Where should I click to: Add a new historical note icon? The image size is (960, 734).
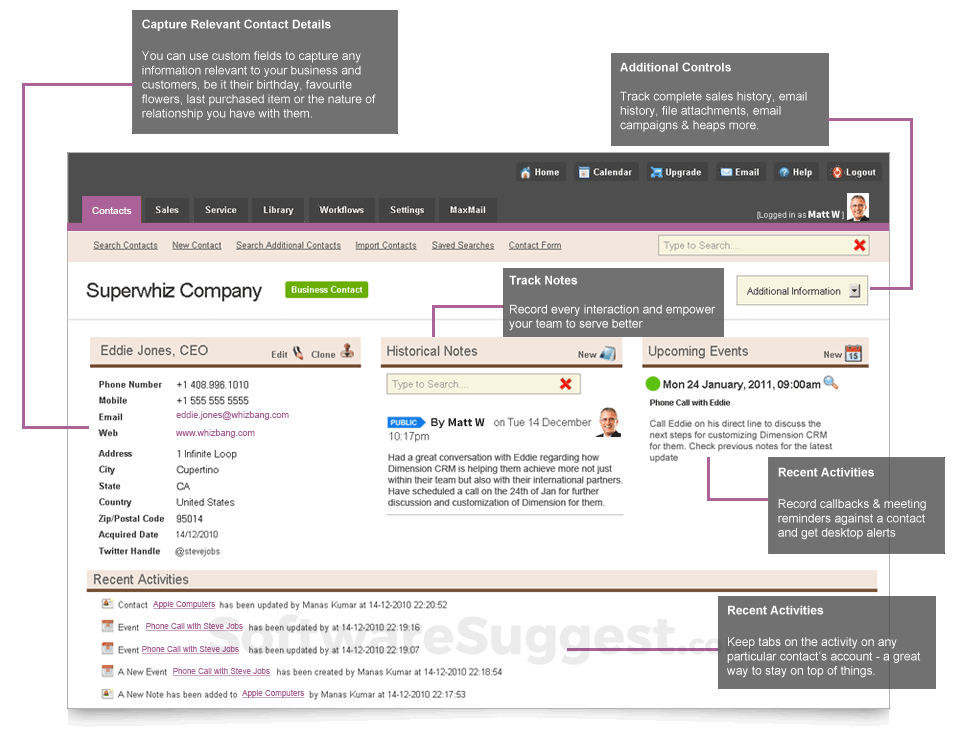pyautogui.click(x=608, y=353)
